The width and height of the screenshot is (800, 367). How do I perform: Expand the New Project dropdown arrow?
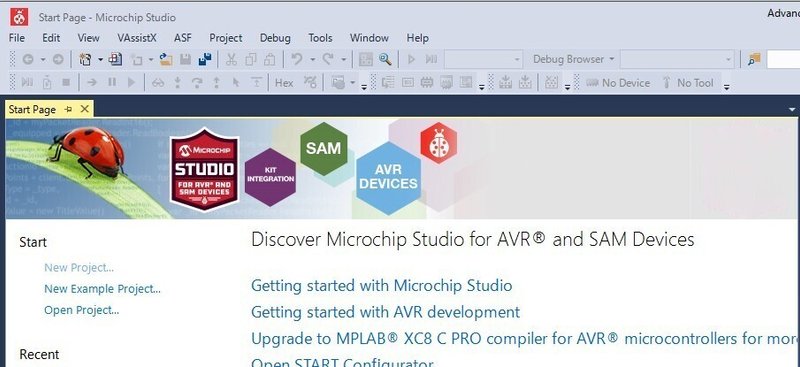[100, 59]
